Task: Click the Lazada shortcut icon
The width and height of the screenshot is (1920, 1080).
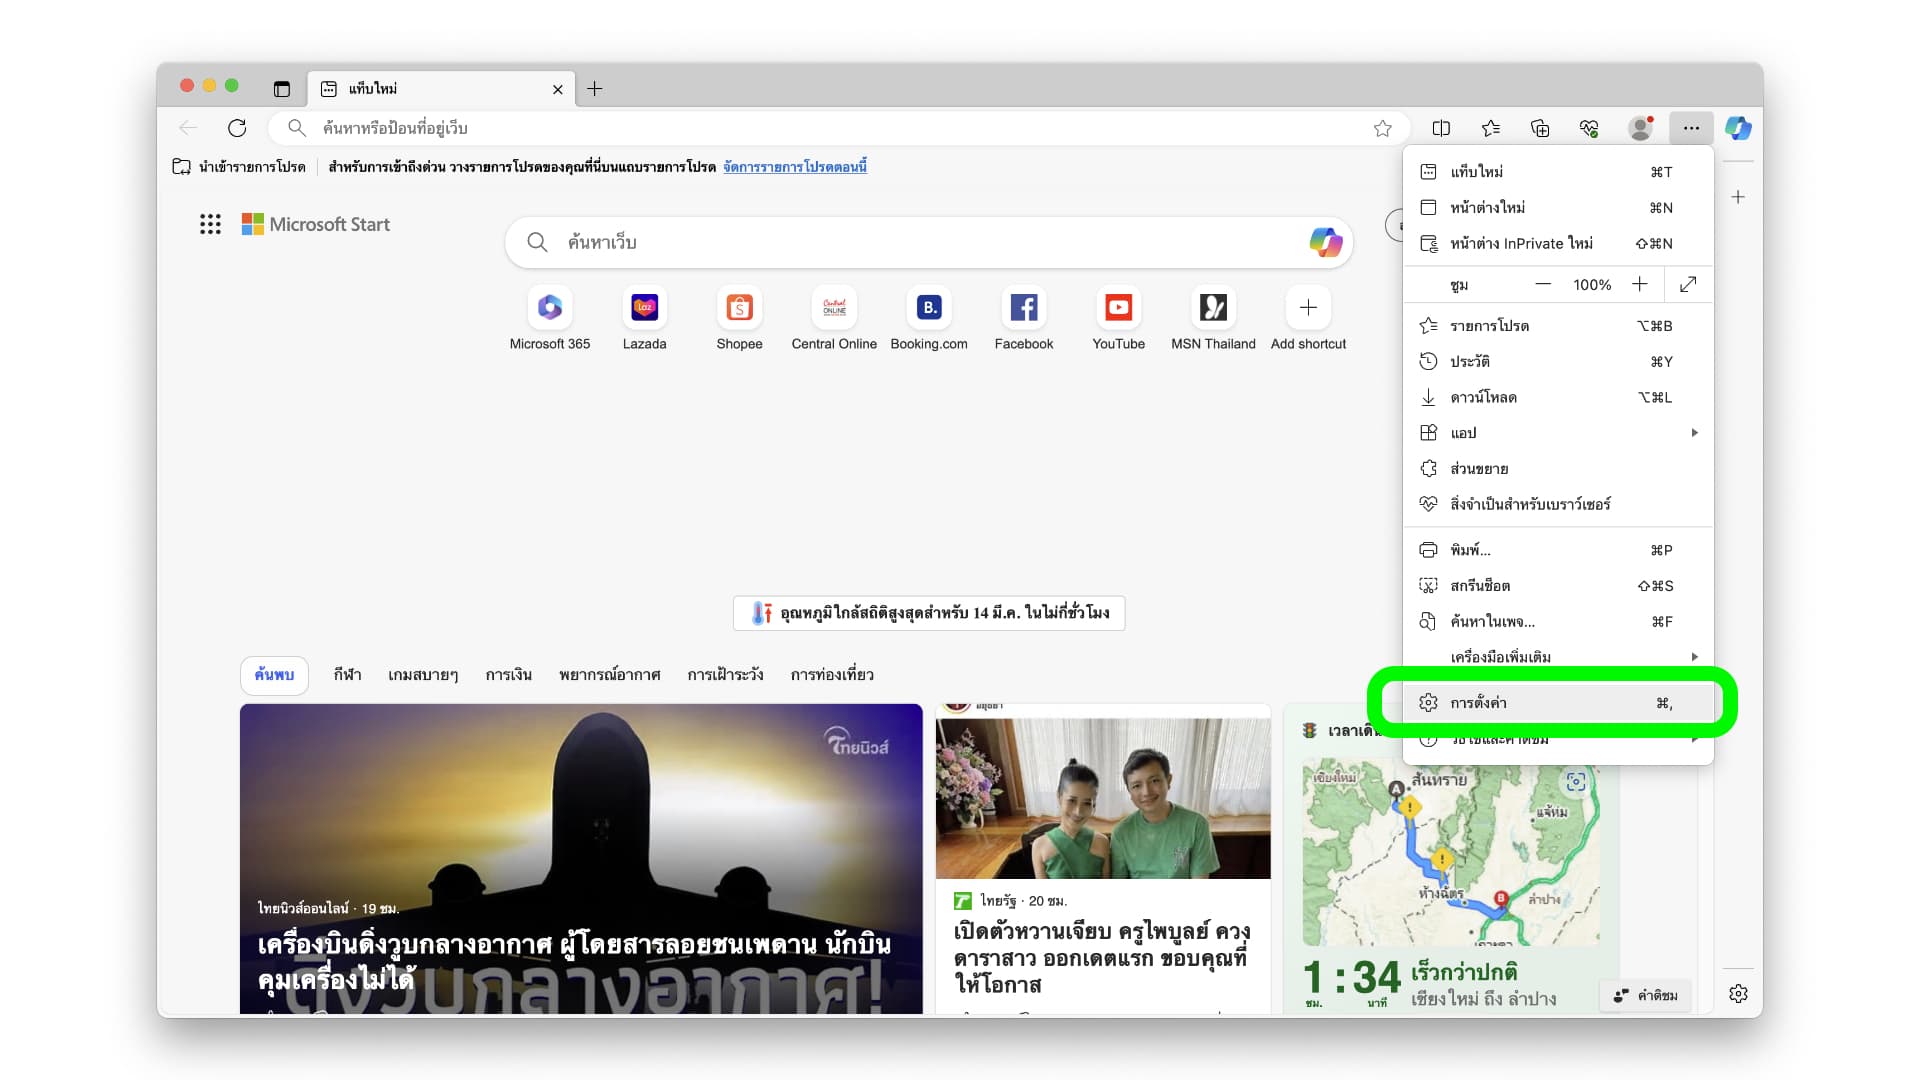Action: [644, 308]
